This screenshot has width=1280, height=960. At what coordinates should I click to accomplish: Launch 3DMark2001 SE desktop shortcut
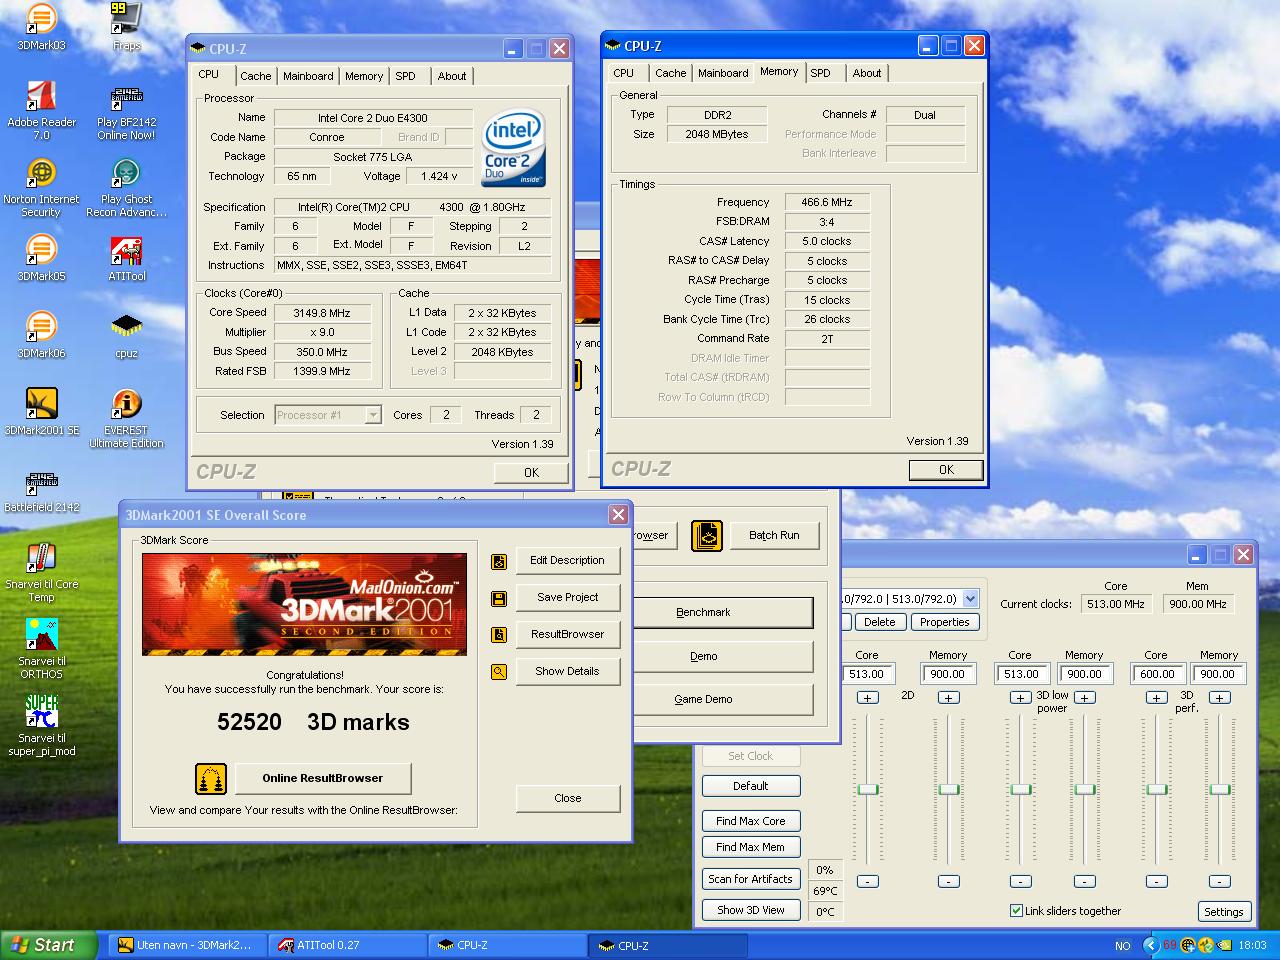pyautogui.click(x=41, y=411)
